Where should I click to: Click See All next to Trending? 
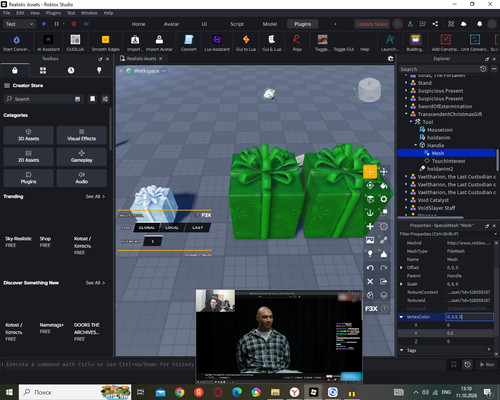[95, 196]
